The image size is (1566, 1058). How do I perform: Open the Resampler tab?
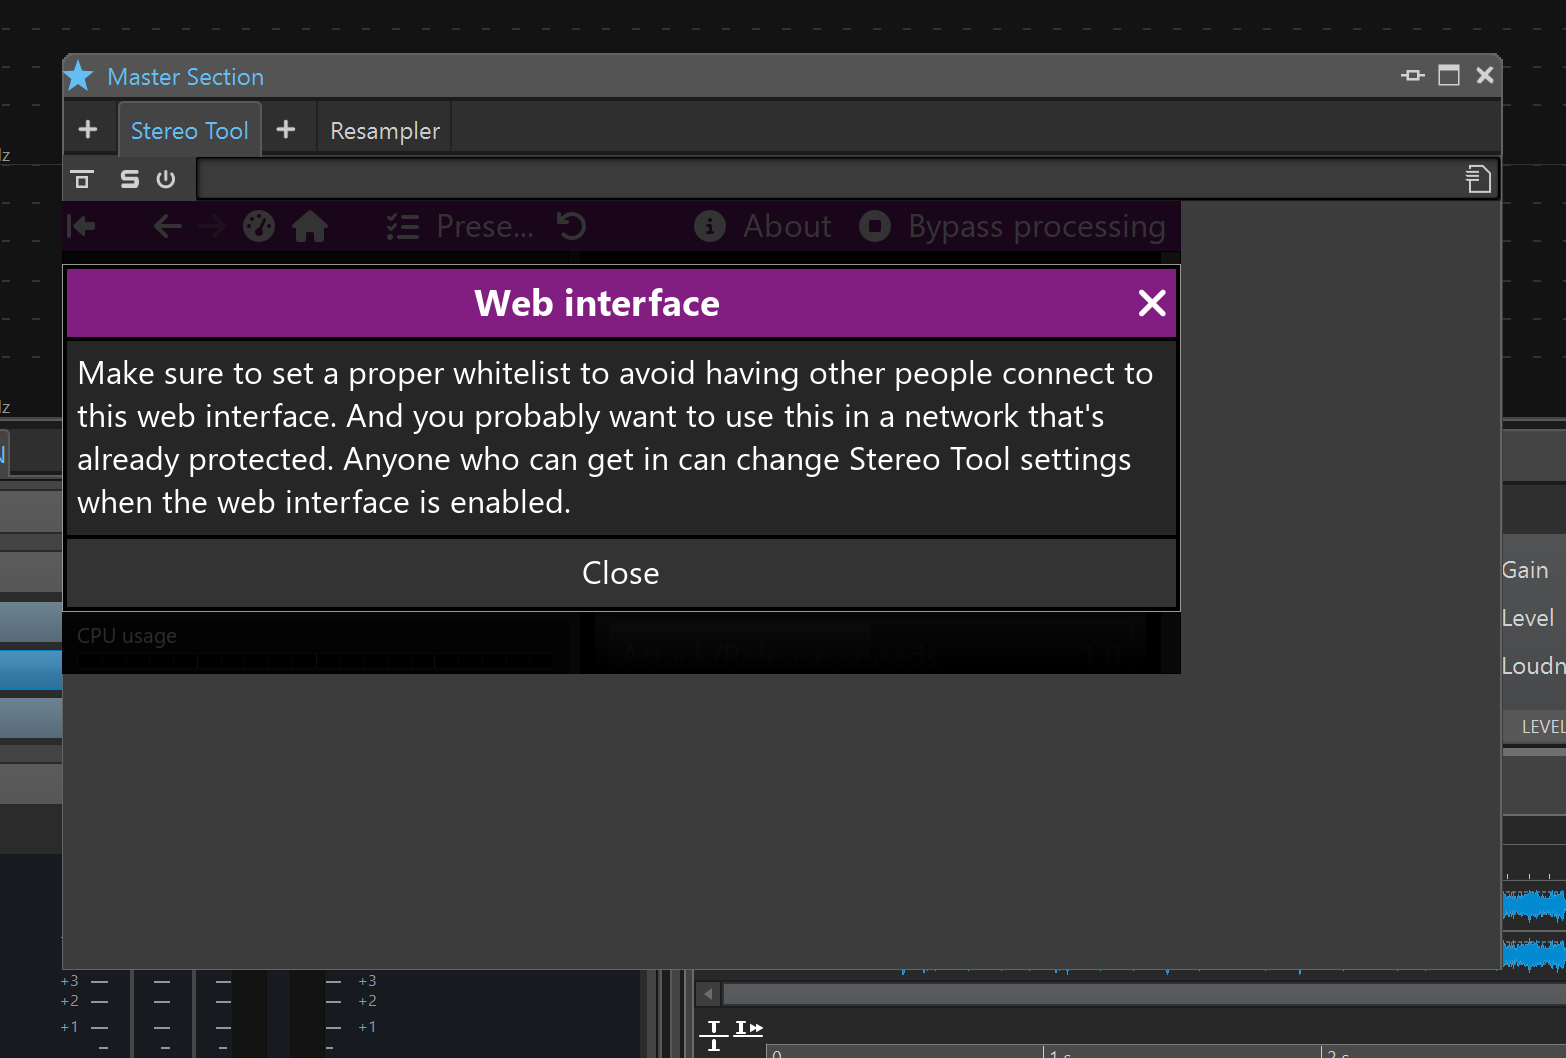coord(385,130)
